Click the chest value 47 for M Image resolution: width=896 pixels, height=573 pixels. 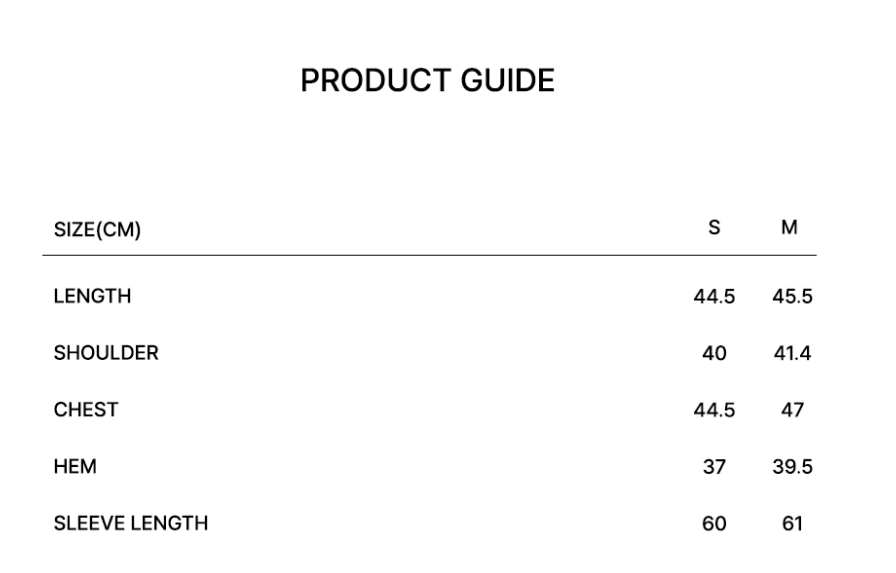point(791,410)
